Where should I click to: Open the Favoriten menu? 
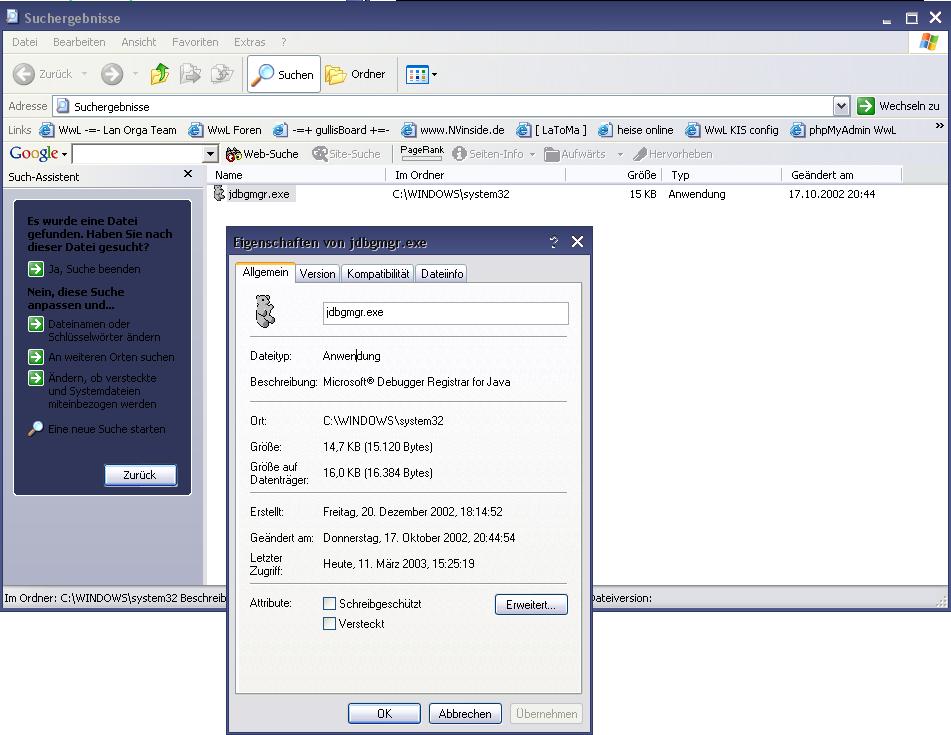(195, 42)
